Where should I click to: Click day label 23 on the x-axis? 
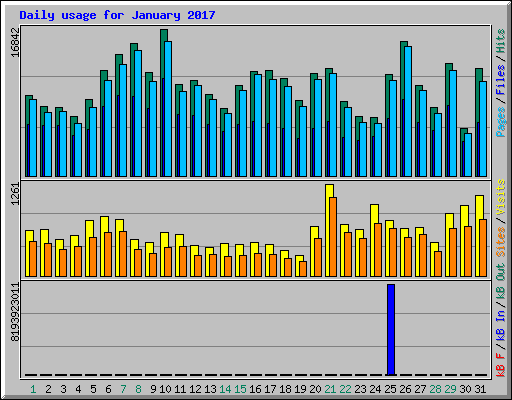pyautogui.click(x=360, y=389)
